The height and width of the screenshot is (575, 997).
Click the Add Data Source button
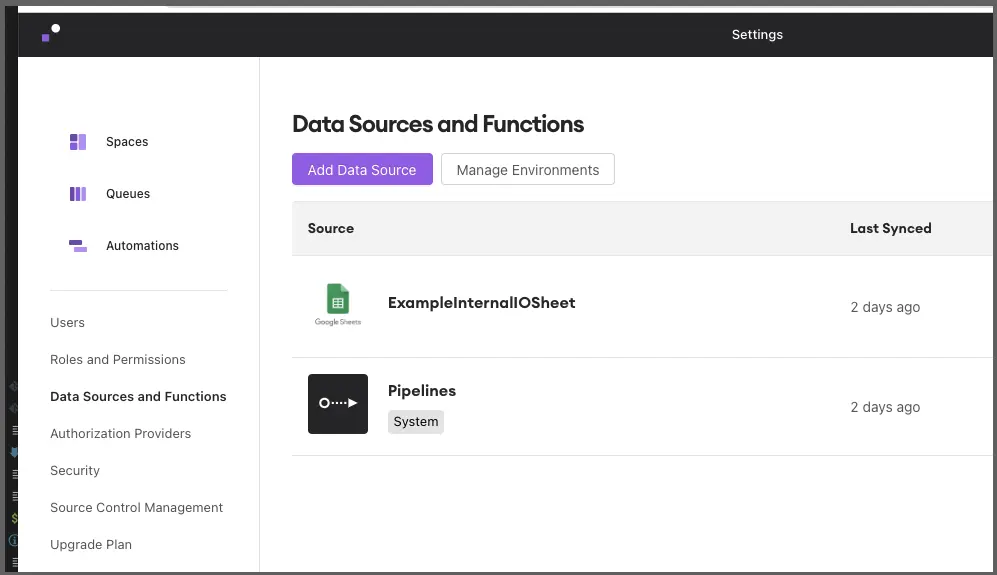362,170
